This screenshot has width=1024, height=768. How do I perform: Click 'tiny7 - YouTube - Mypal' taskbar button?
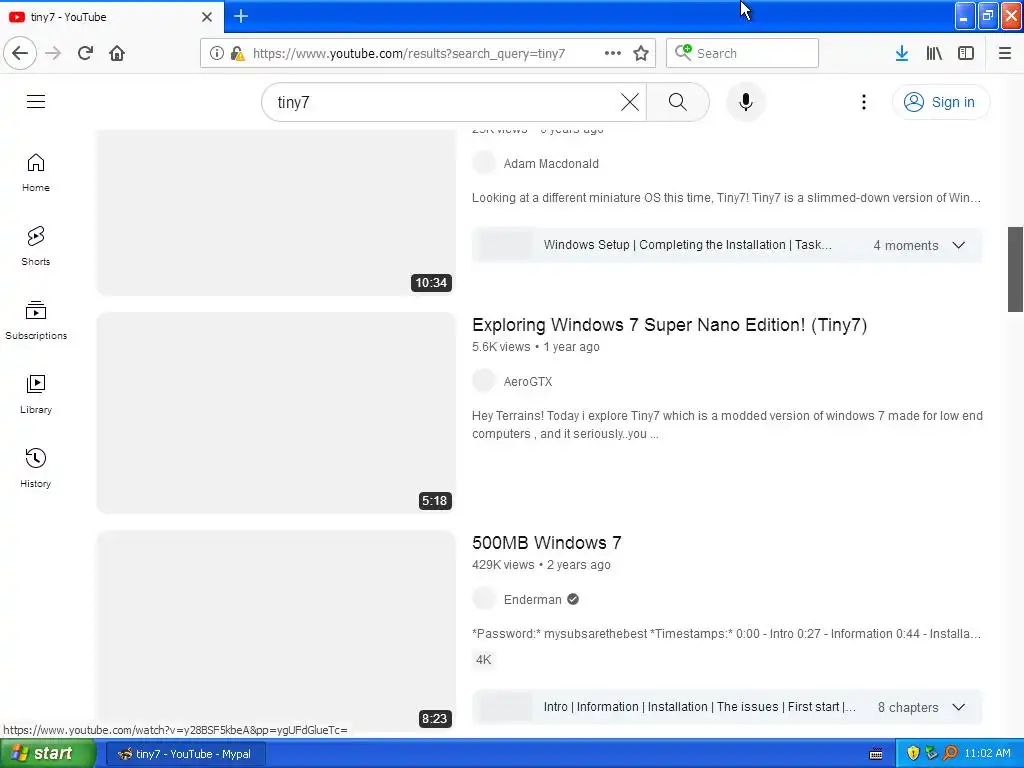coord(185,754)
